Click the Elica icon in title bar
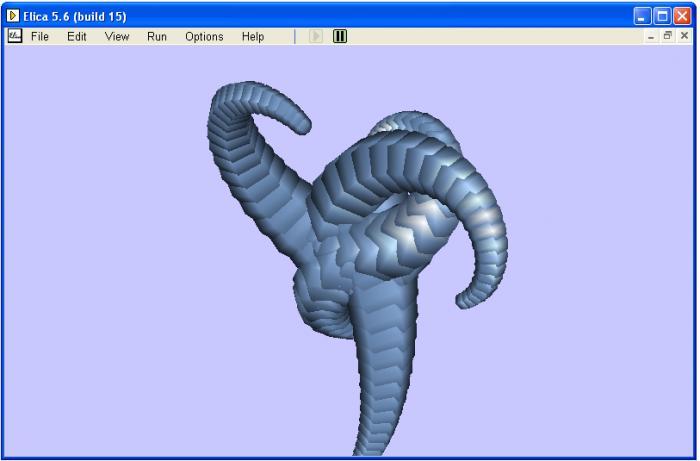Image resolution: width=700 pixels, height=461 pixels. click(12, 16)
